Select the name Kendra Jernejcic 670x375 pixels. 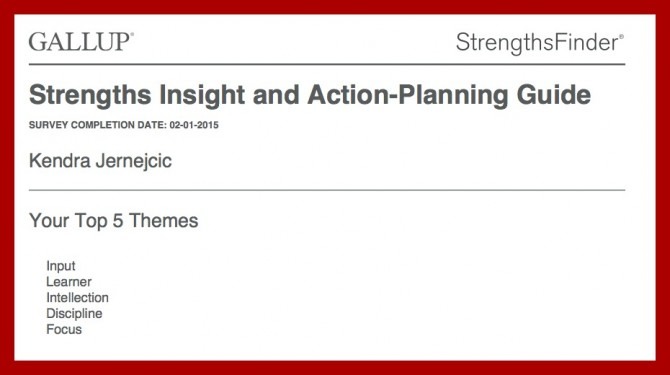click(x=100, y=161)
